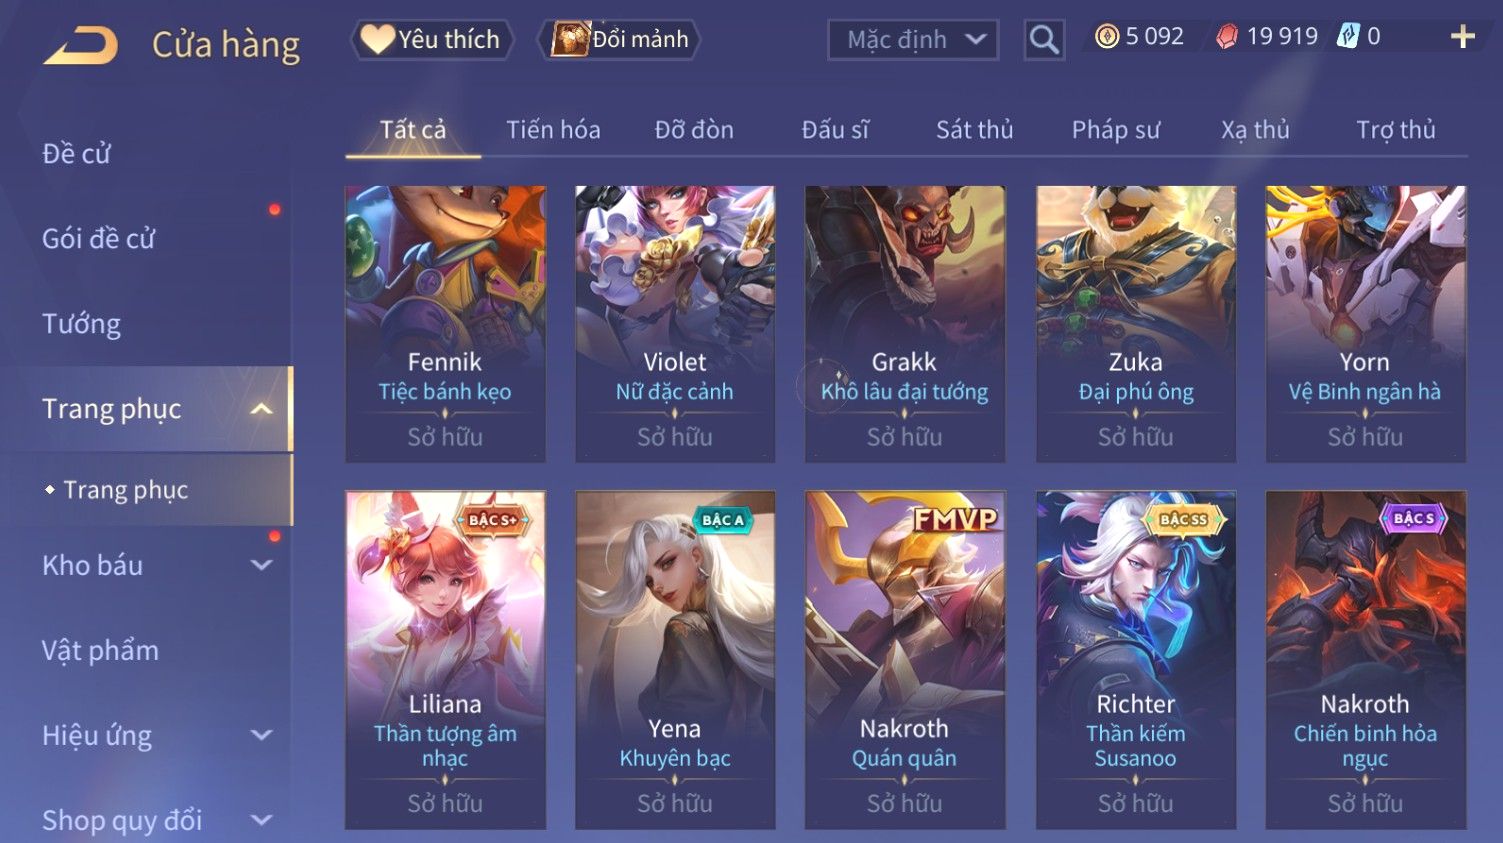Open Yêu thích favorites heart button
The width and height of the screenshot is (1503, 843).
(x=431, y=39)
